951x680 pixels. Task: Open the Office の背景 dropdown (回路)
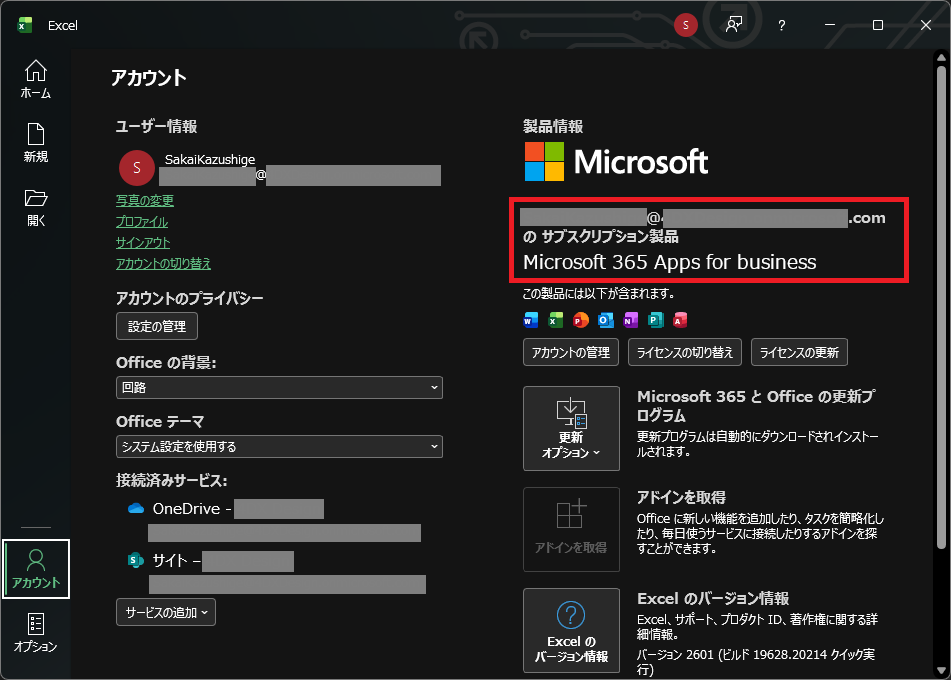[x=279, y=388]
